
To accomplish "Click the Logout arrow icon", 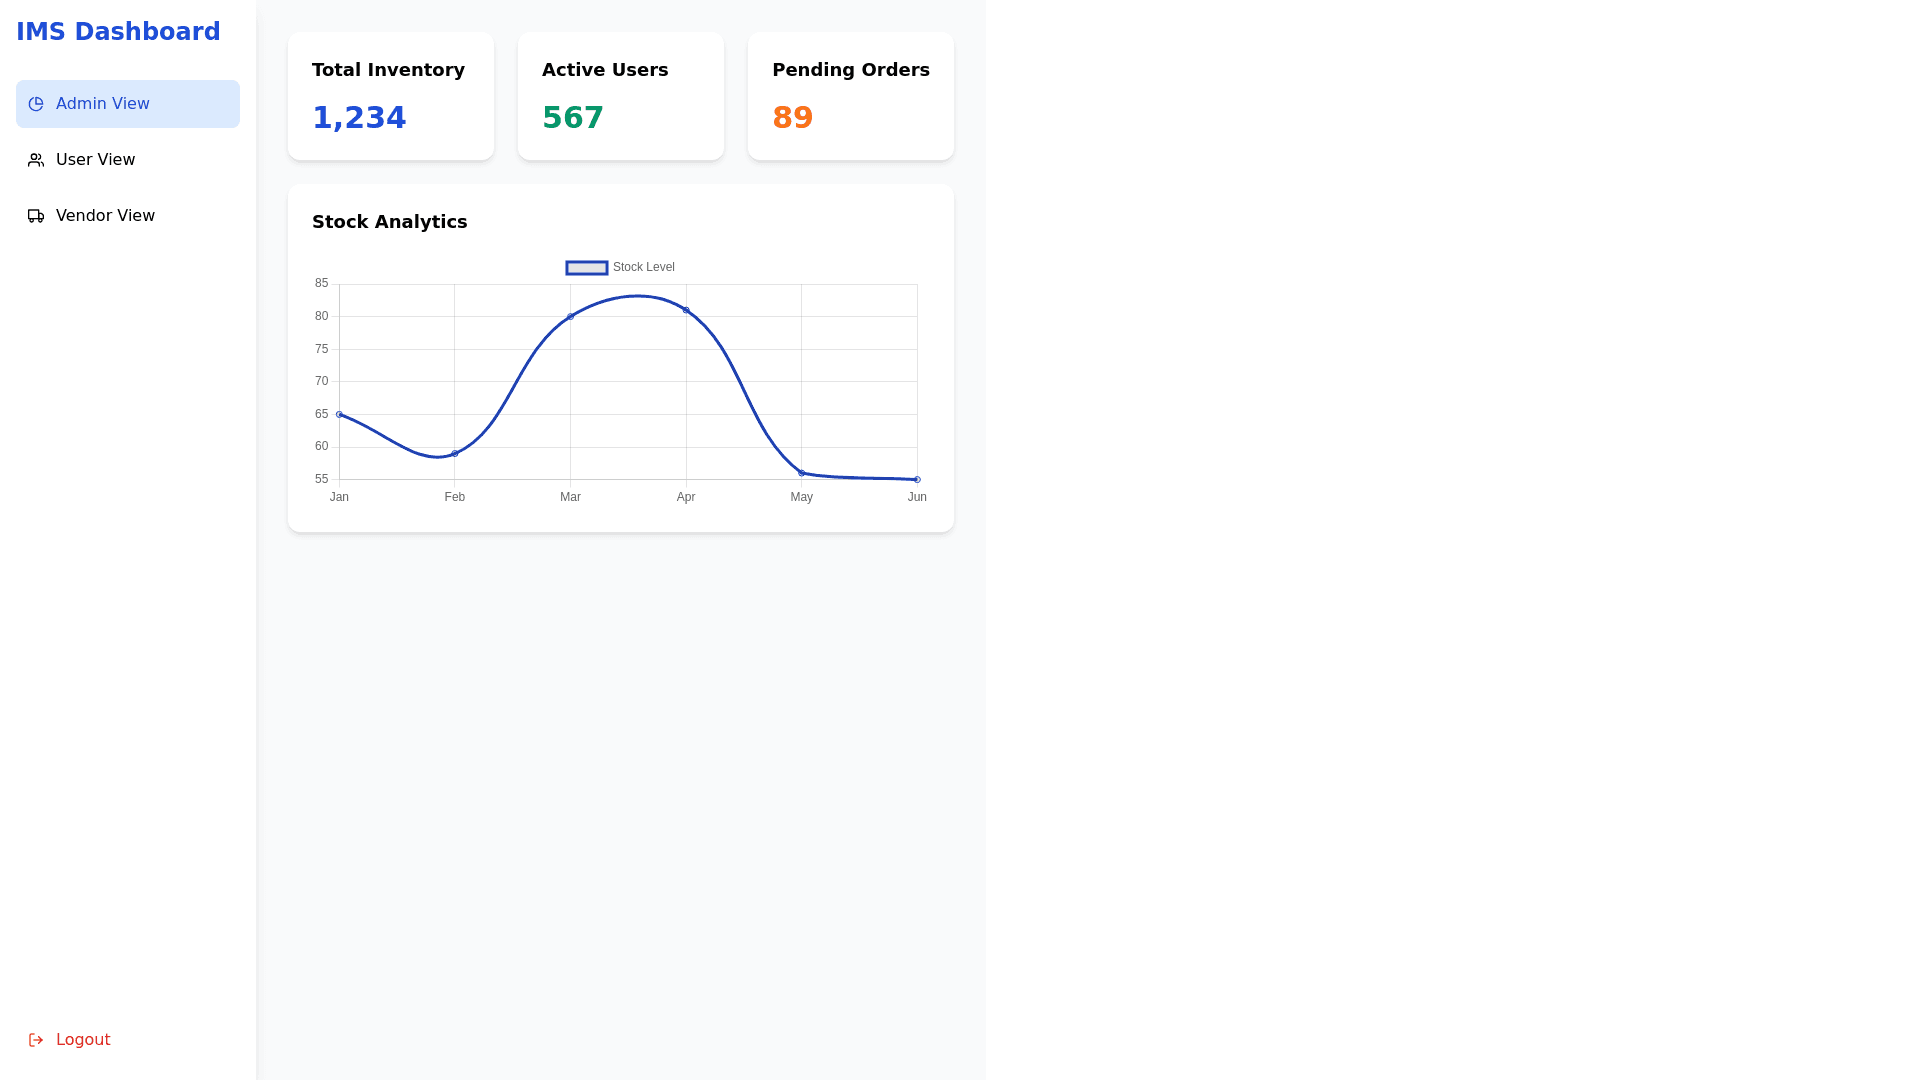I will click(x=36, y=1040).
